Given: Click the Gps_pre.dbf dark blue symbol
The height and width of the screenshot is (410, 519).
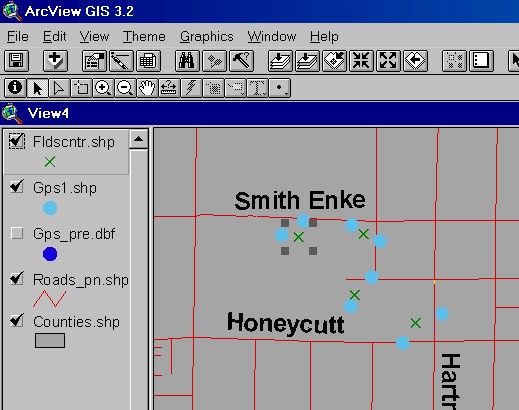Looking at the screenshot, I should [x=50, y=254].
